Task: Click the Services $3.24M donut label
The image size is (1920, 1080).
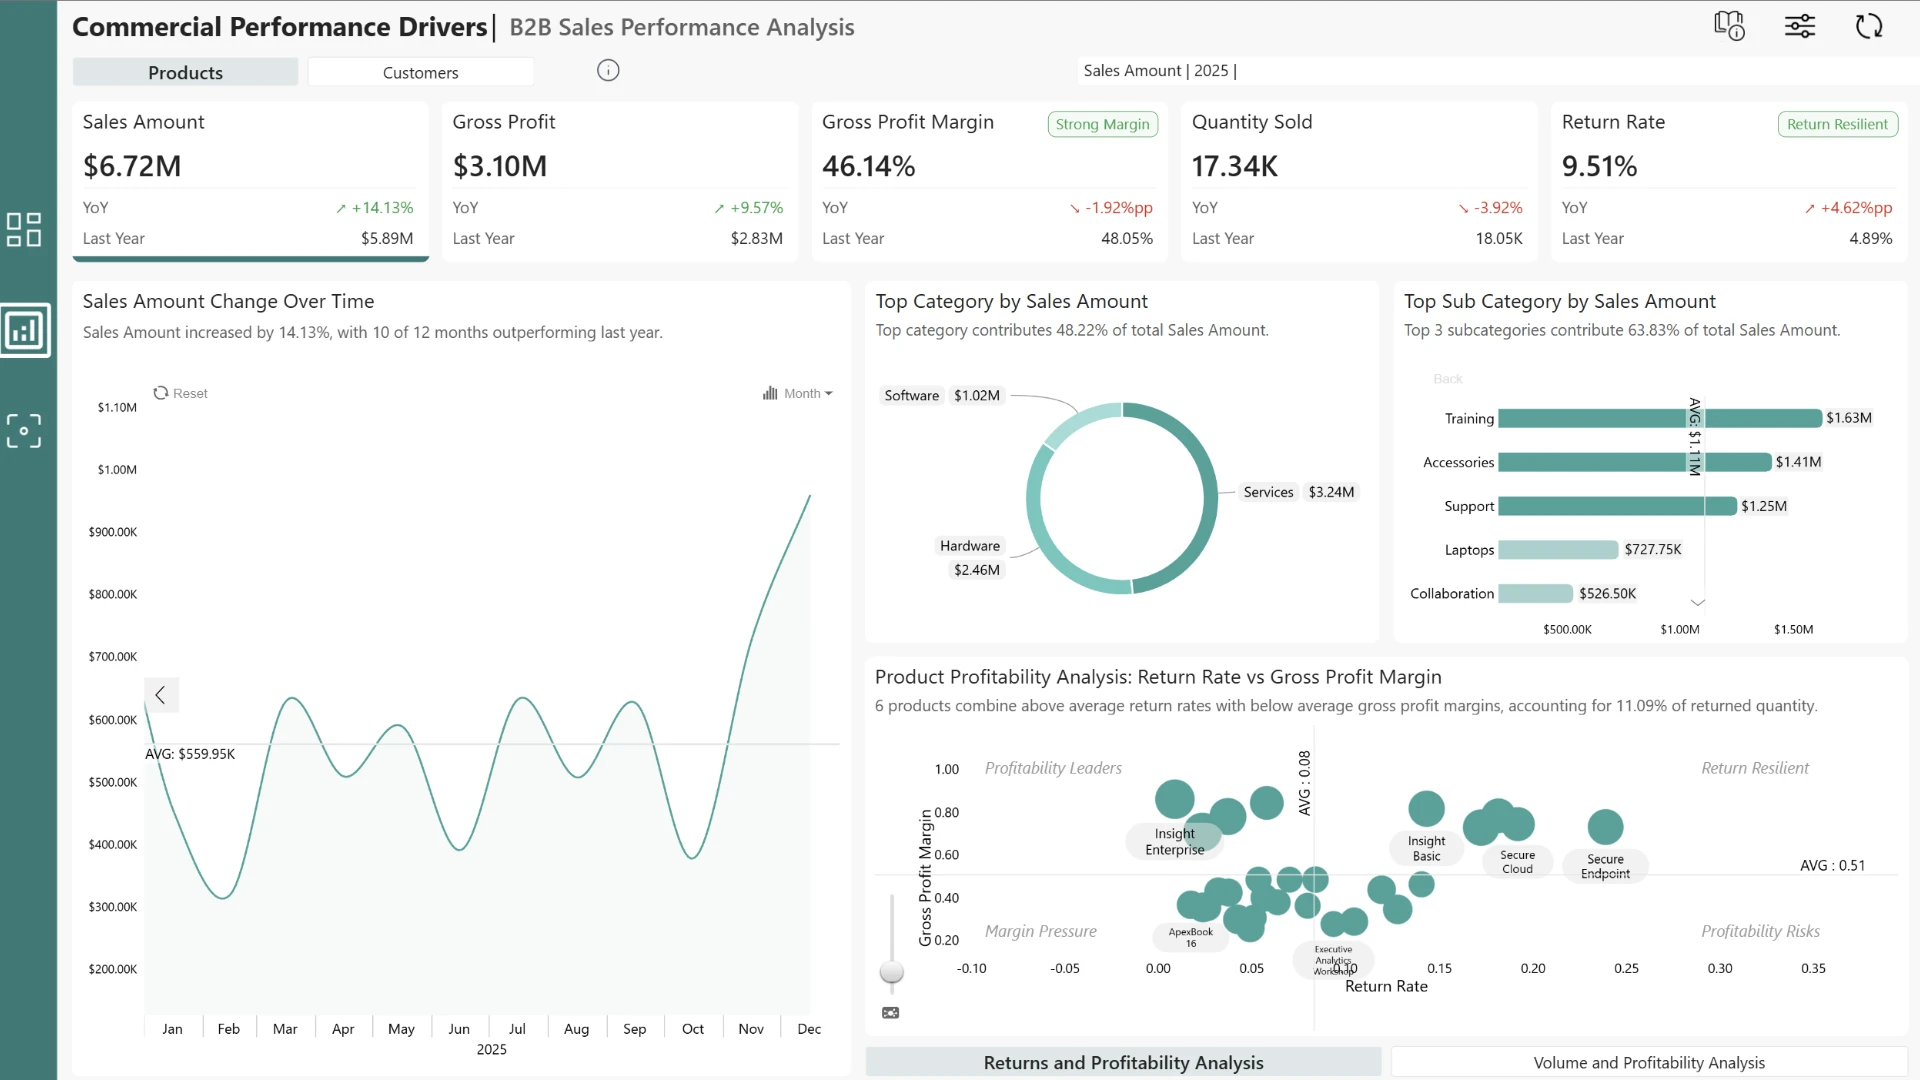Action: (x=1298, y=492)
